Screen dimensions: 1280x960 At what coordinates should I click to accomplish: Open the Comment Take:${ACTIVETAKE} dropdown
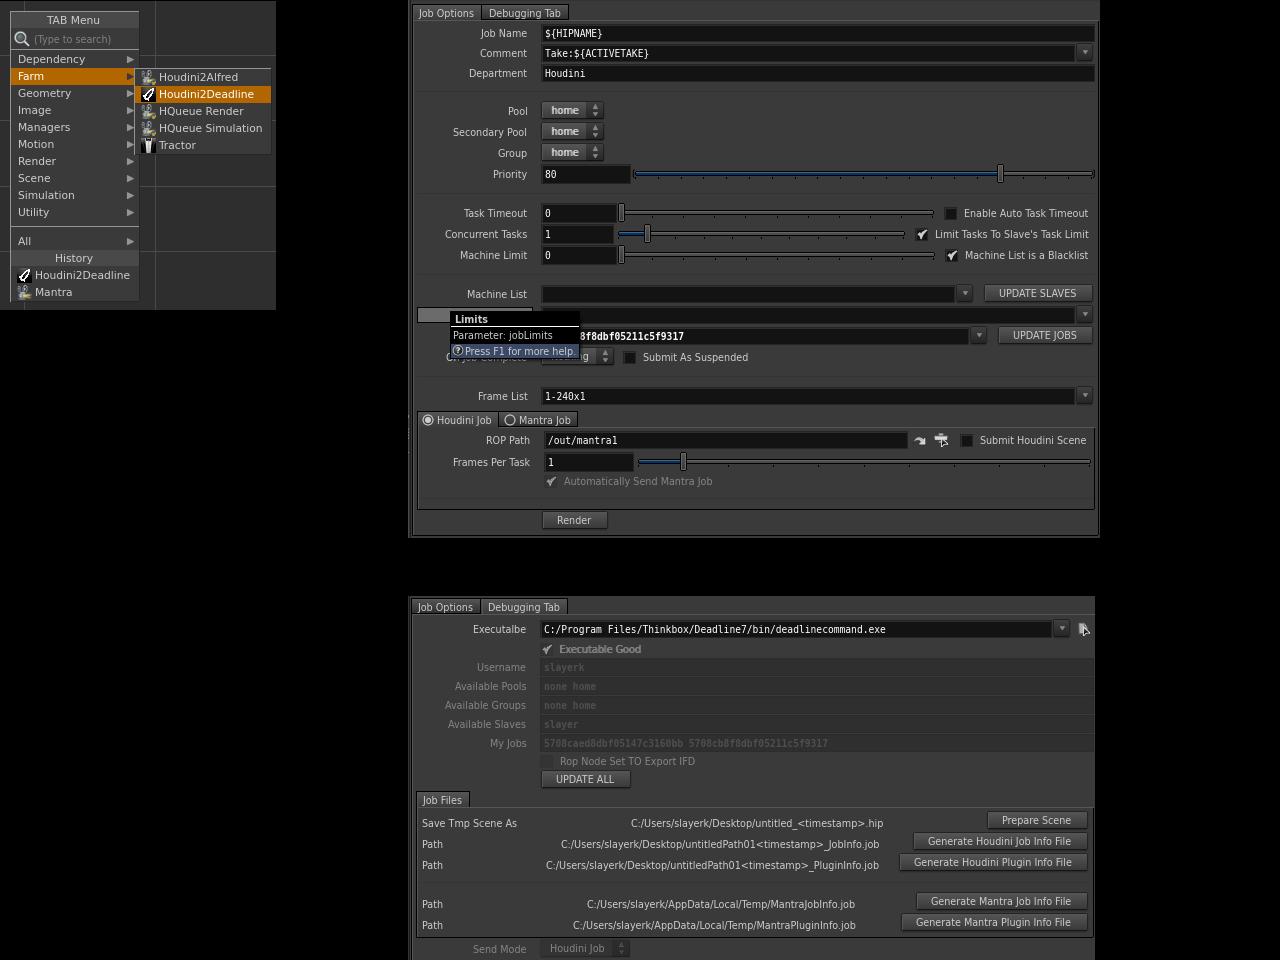(x=1084, y=53)
